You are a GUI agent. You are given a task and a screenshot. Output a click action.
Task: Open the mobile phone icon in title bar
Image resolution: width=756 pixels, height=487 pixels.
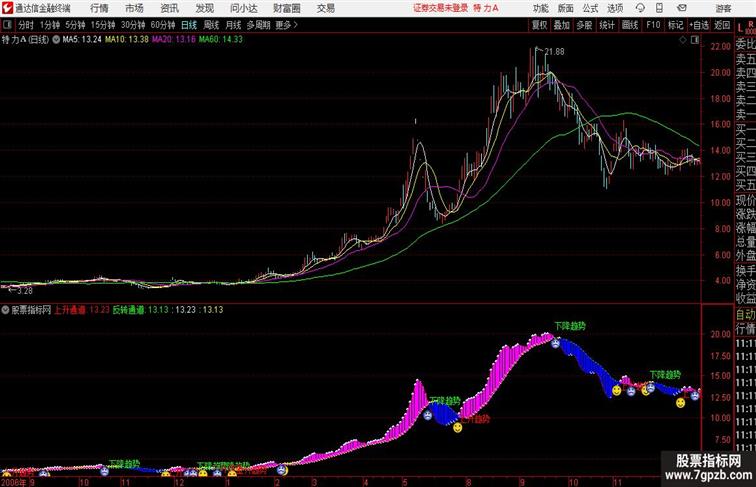[659, 8]
